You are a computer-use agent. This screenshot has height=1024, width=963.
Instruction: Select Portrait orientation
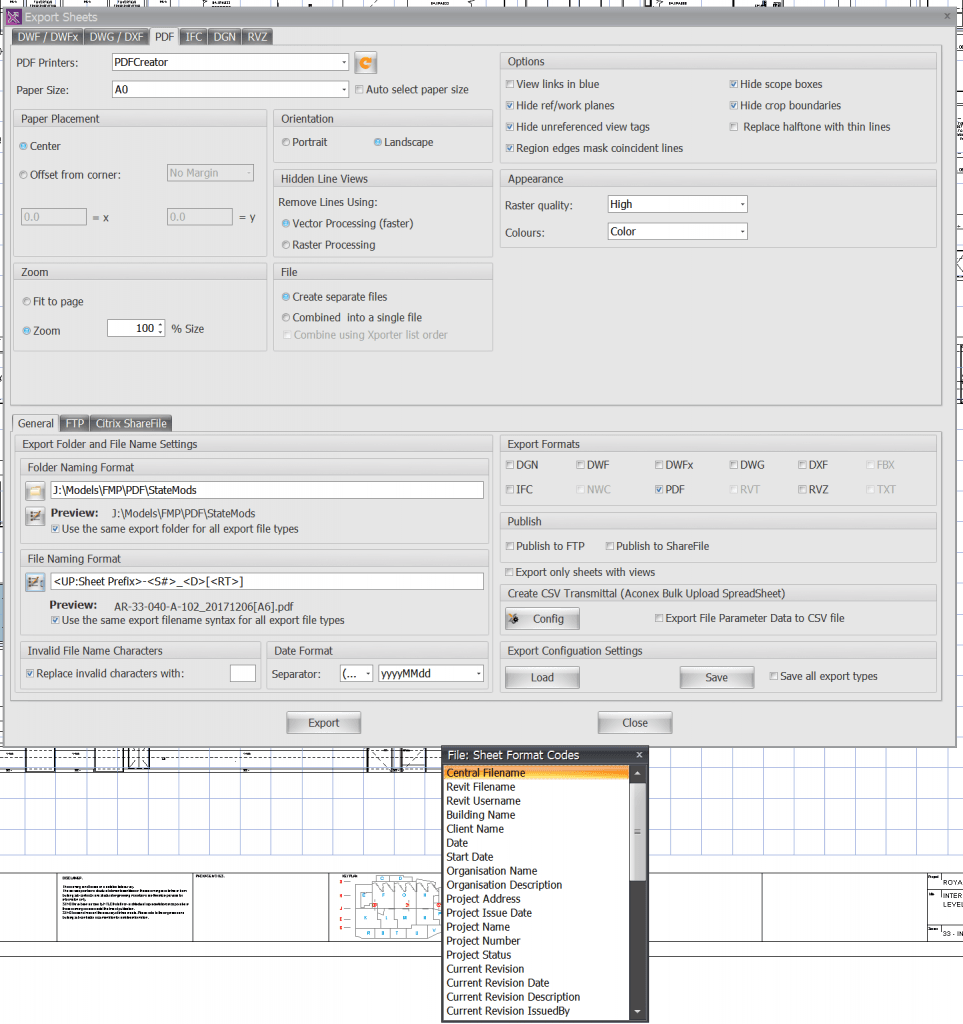(285, 142)
